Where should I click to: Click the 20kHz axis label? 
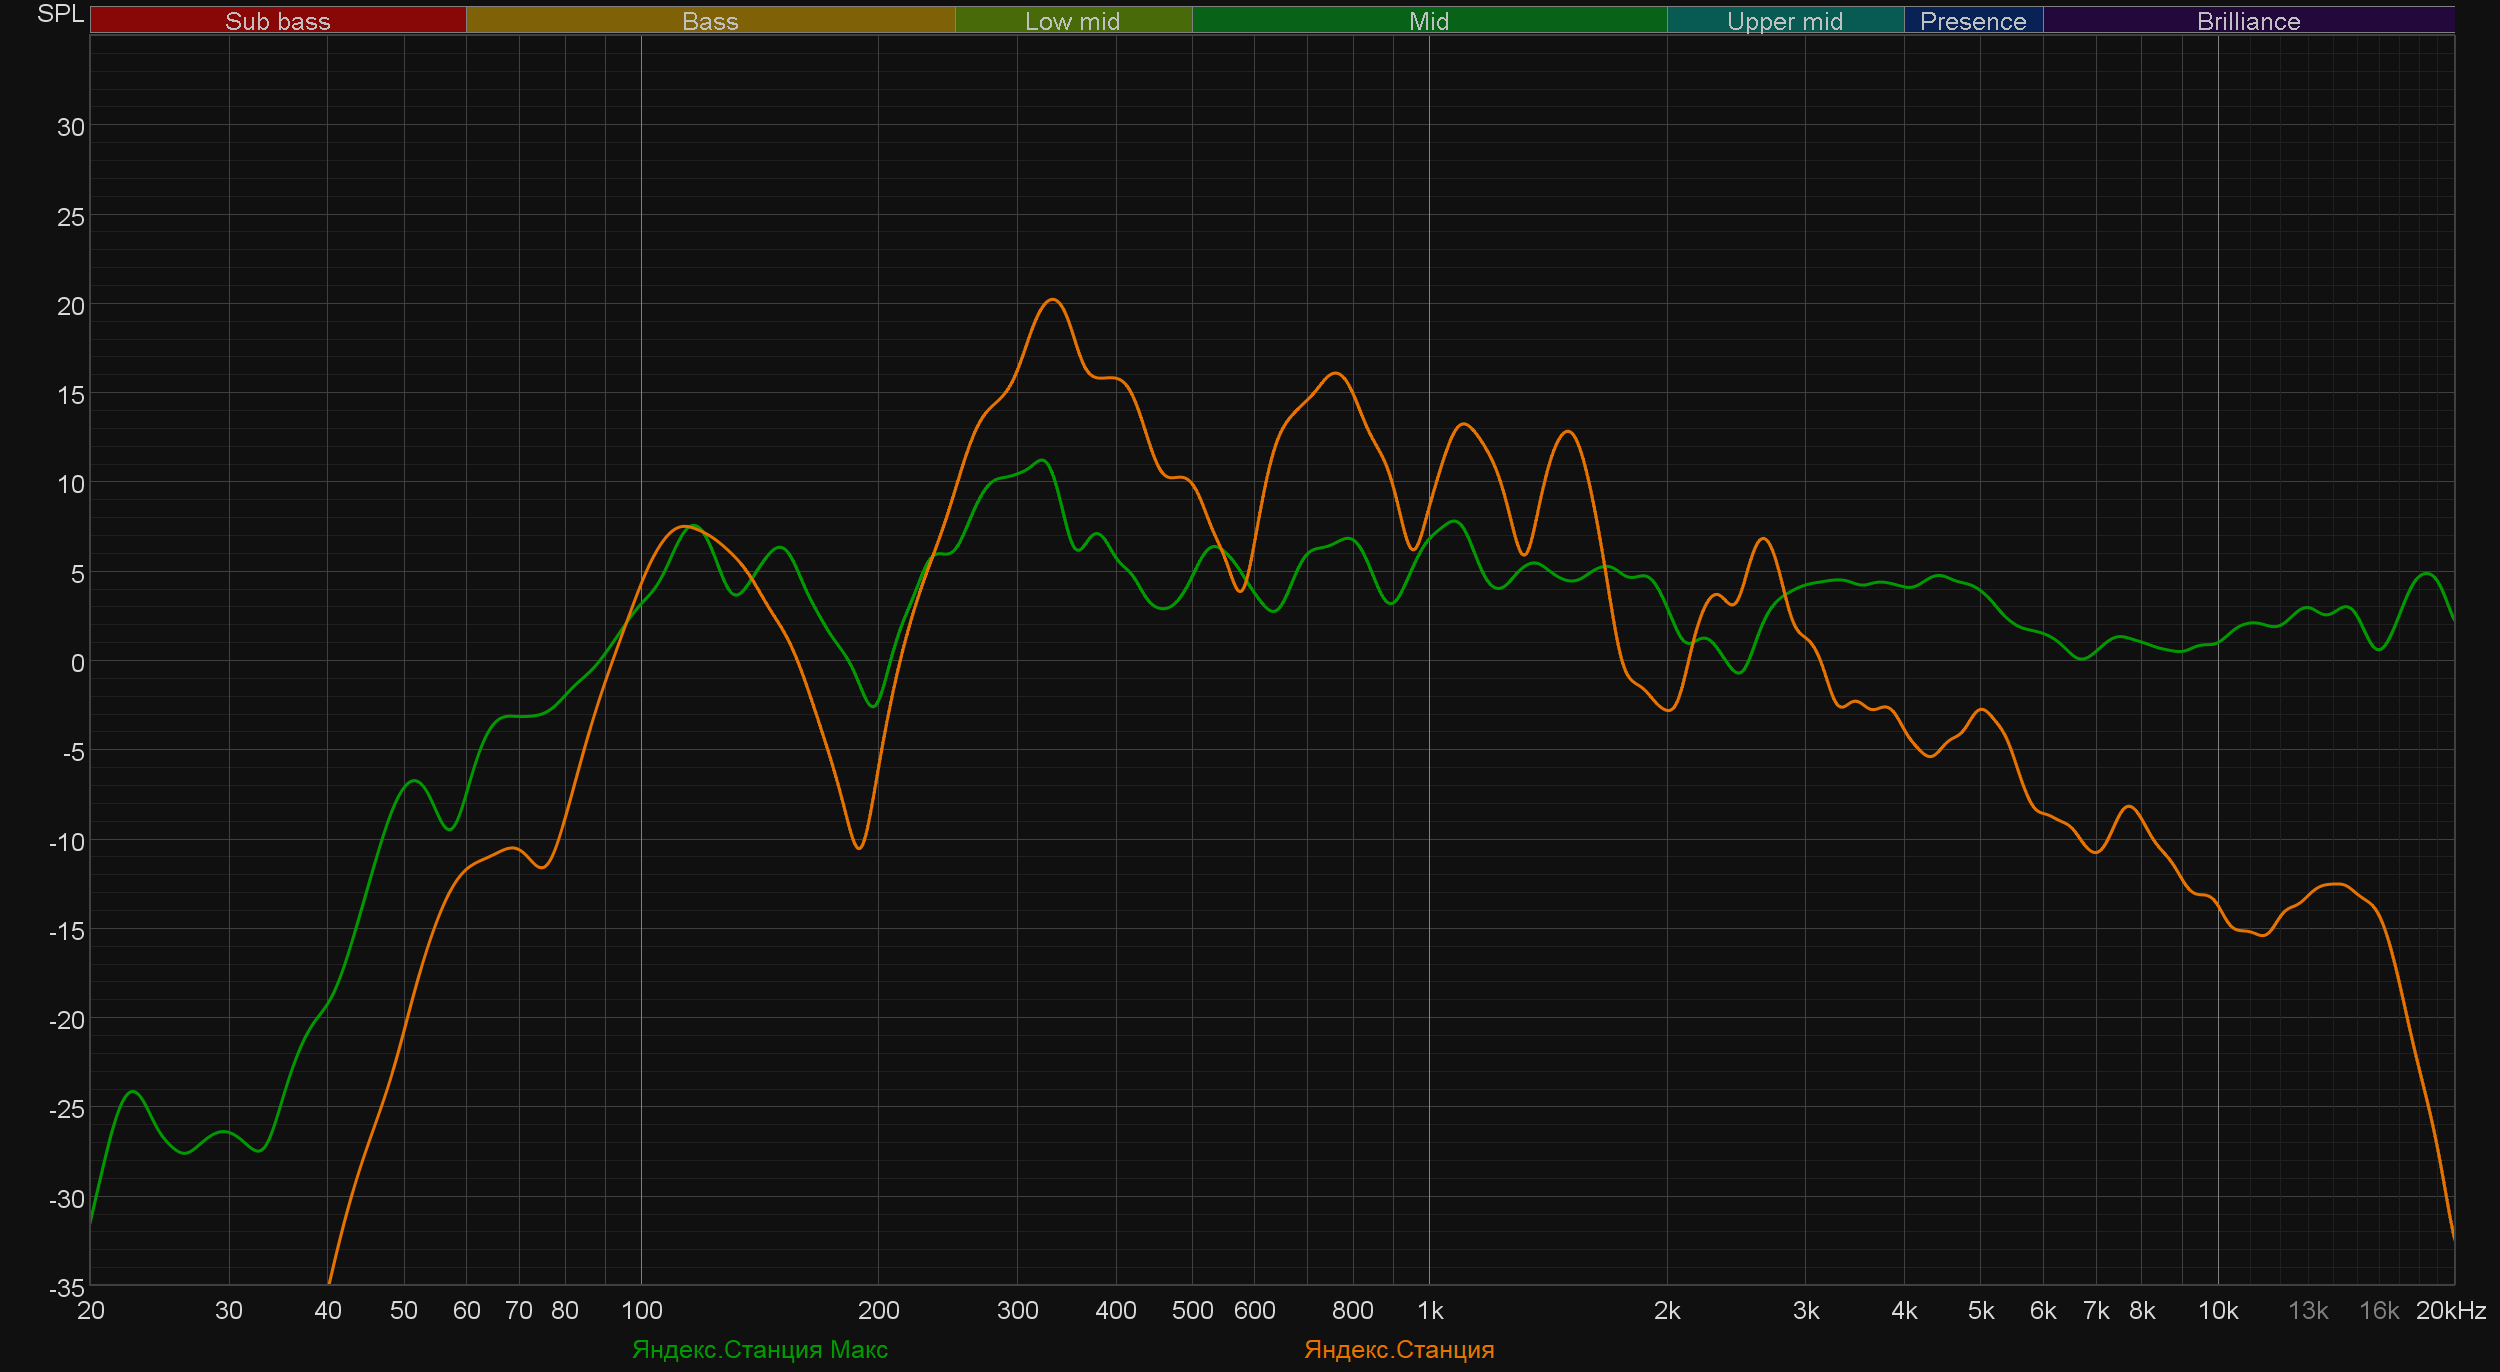(x=2450, y=1310)
